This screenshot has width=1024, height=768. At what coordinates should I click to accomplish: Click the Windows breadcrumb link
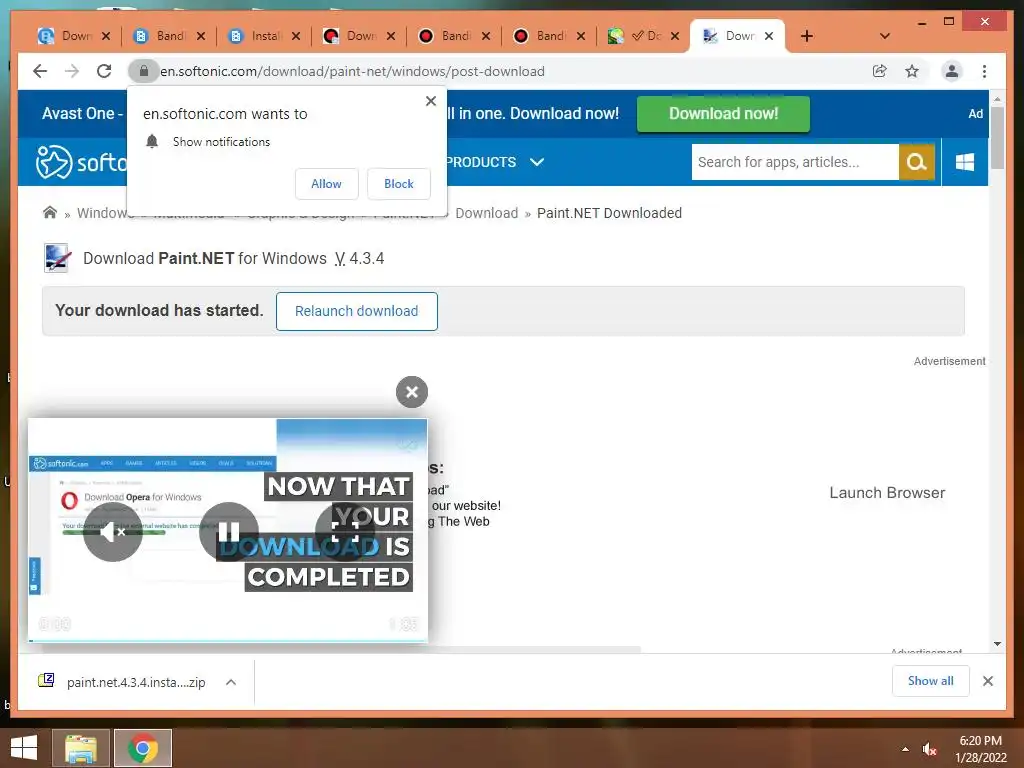[103, 213]
